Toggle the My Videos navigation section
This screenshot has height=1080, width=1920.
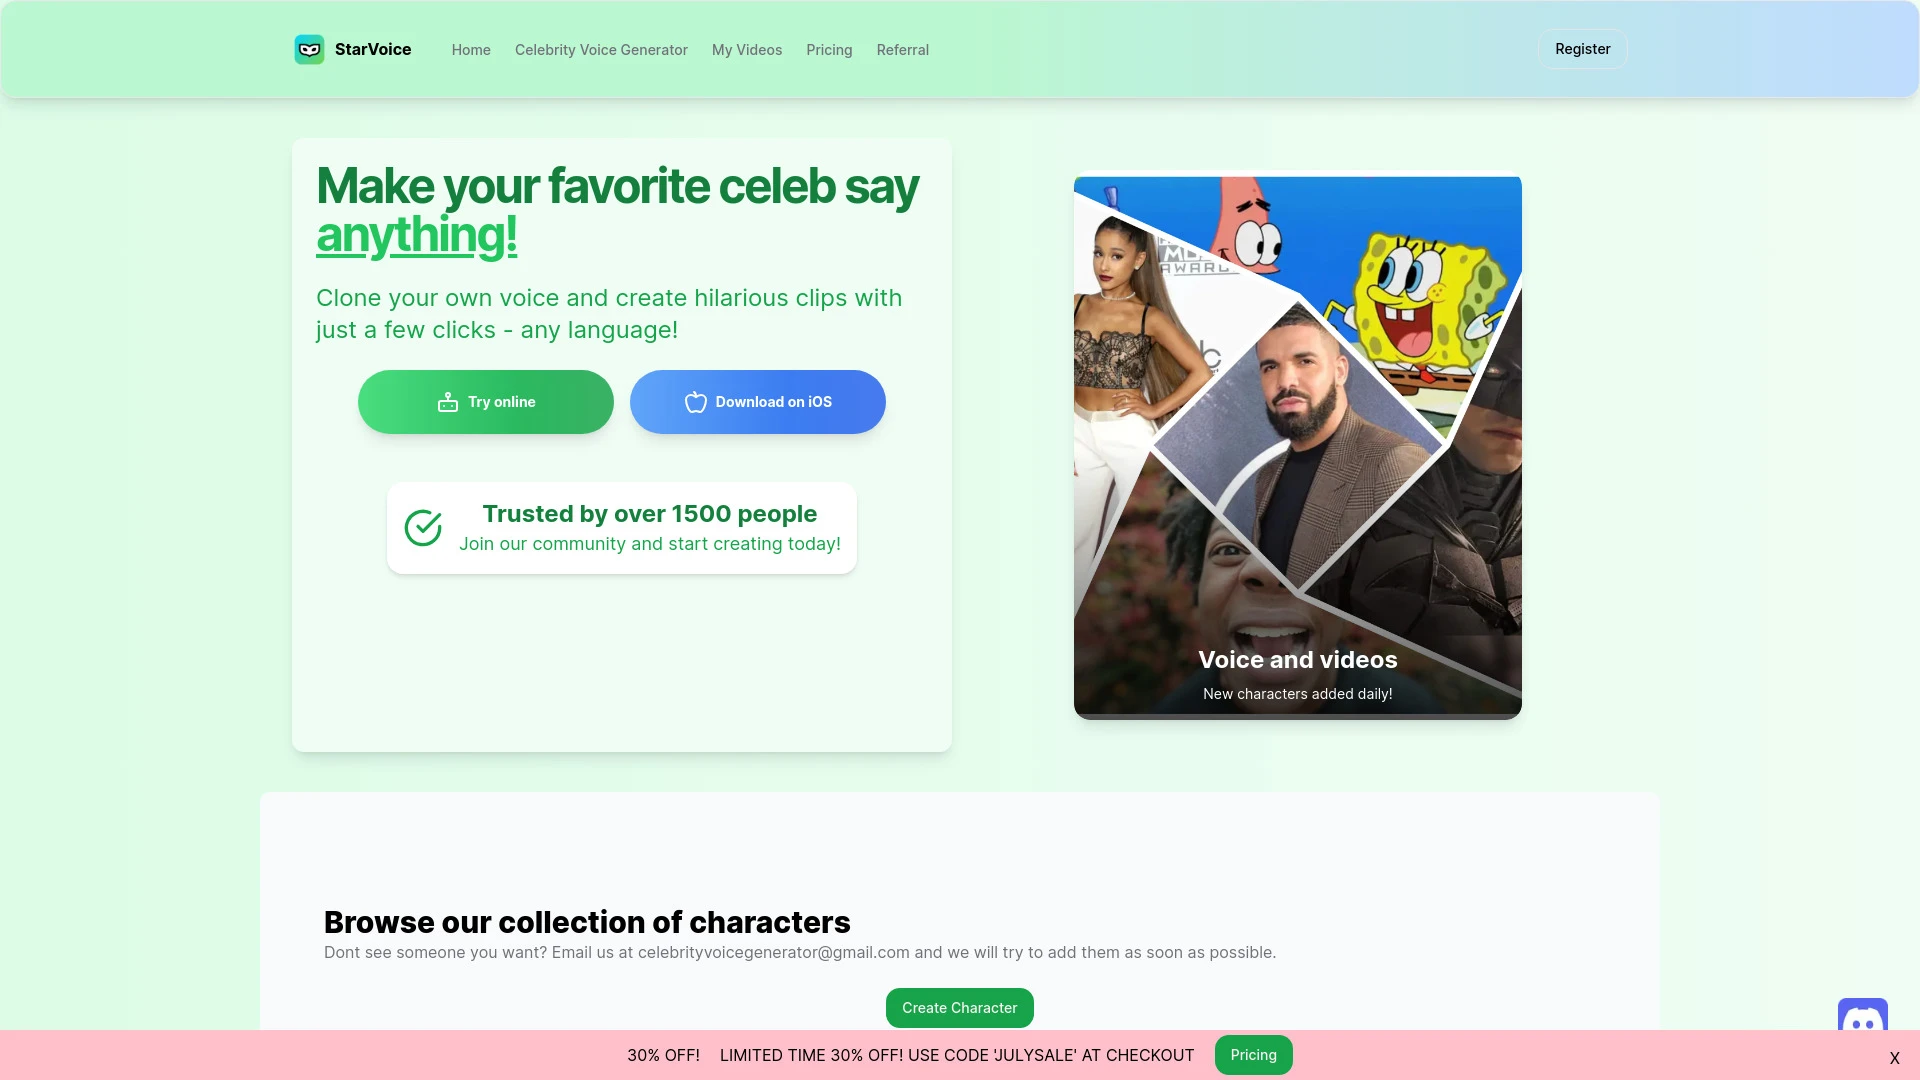click(746, 49)
